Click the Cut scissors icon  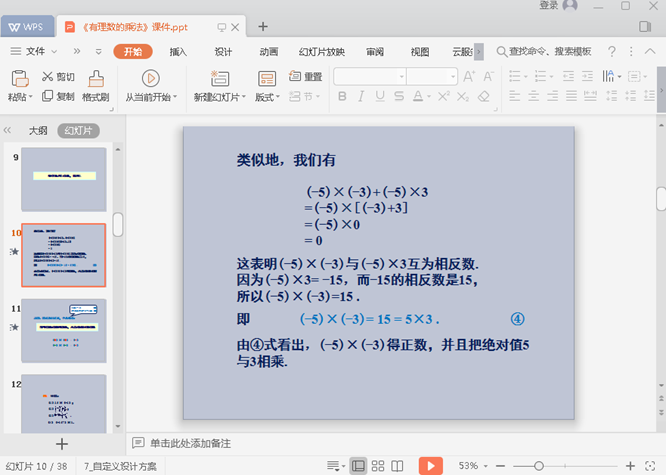[x=48, y=76]
